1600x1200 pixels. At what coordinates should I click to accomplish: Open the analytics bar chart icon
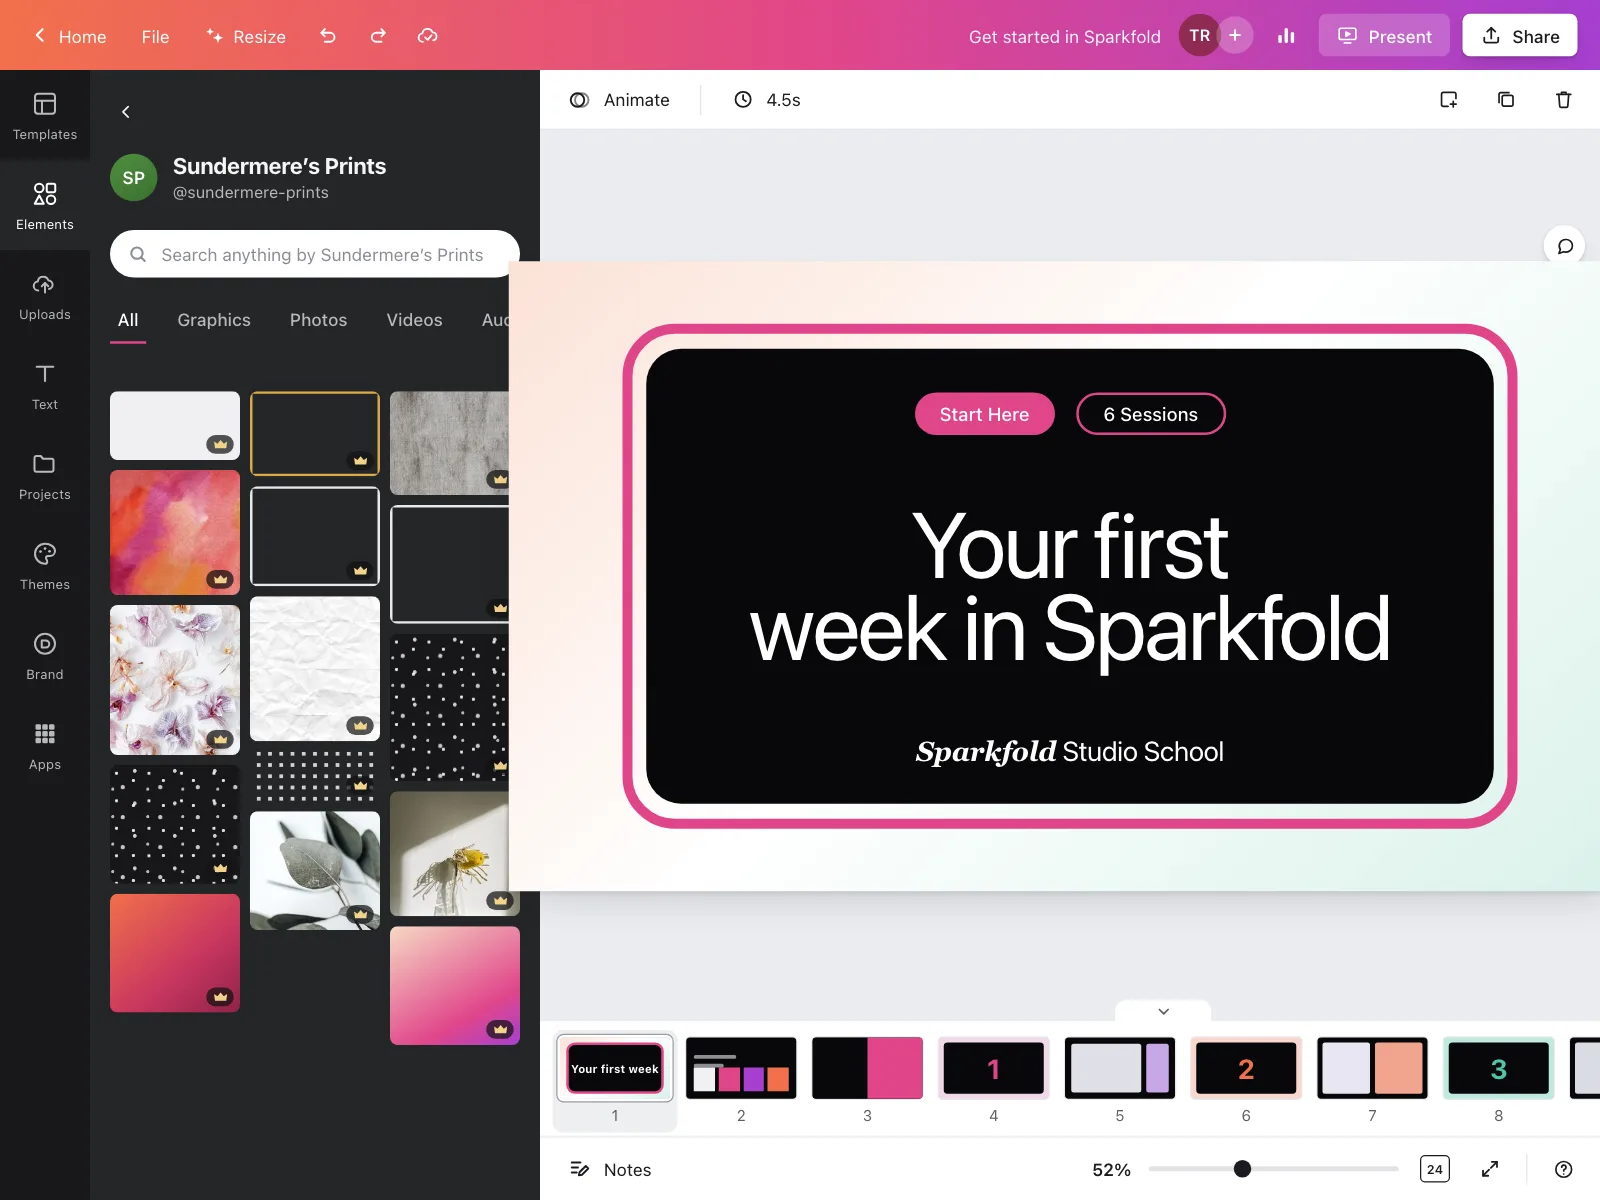[1286, 36]
